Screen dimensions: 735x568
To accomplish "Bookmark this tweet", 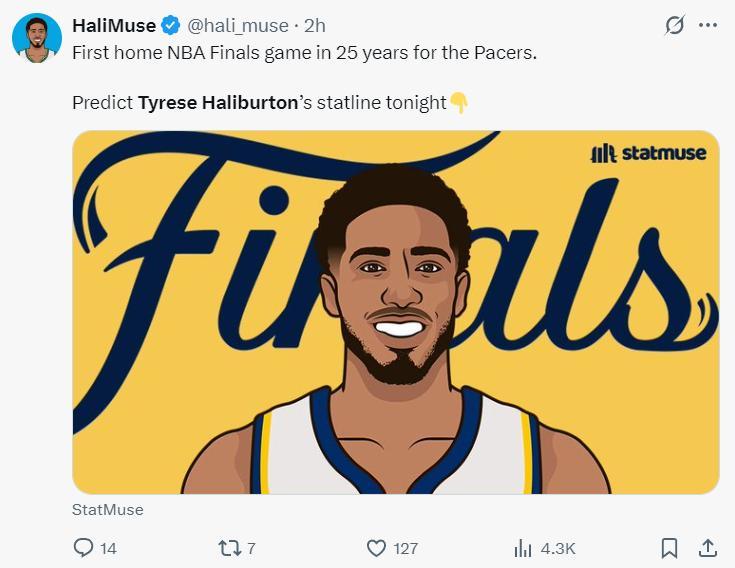I will (x=670, y=548).
